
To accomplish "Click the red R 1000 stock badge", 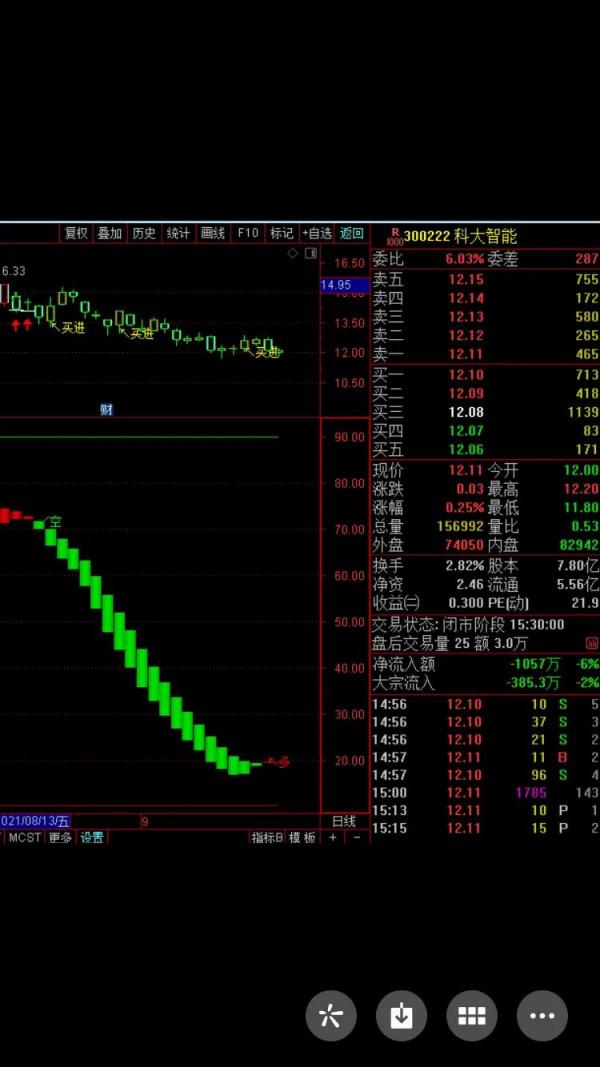I will [x=393, y=237].
